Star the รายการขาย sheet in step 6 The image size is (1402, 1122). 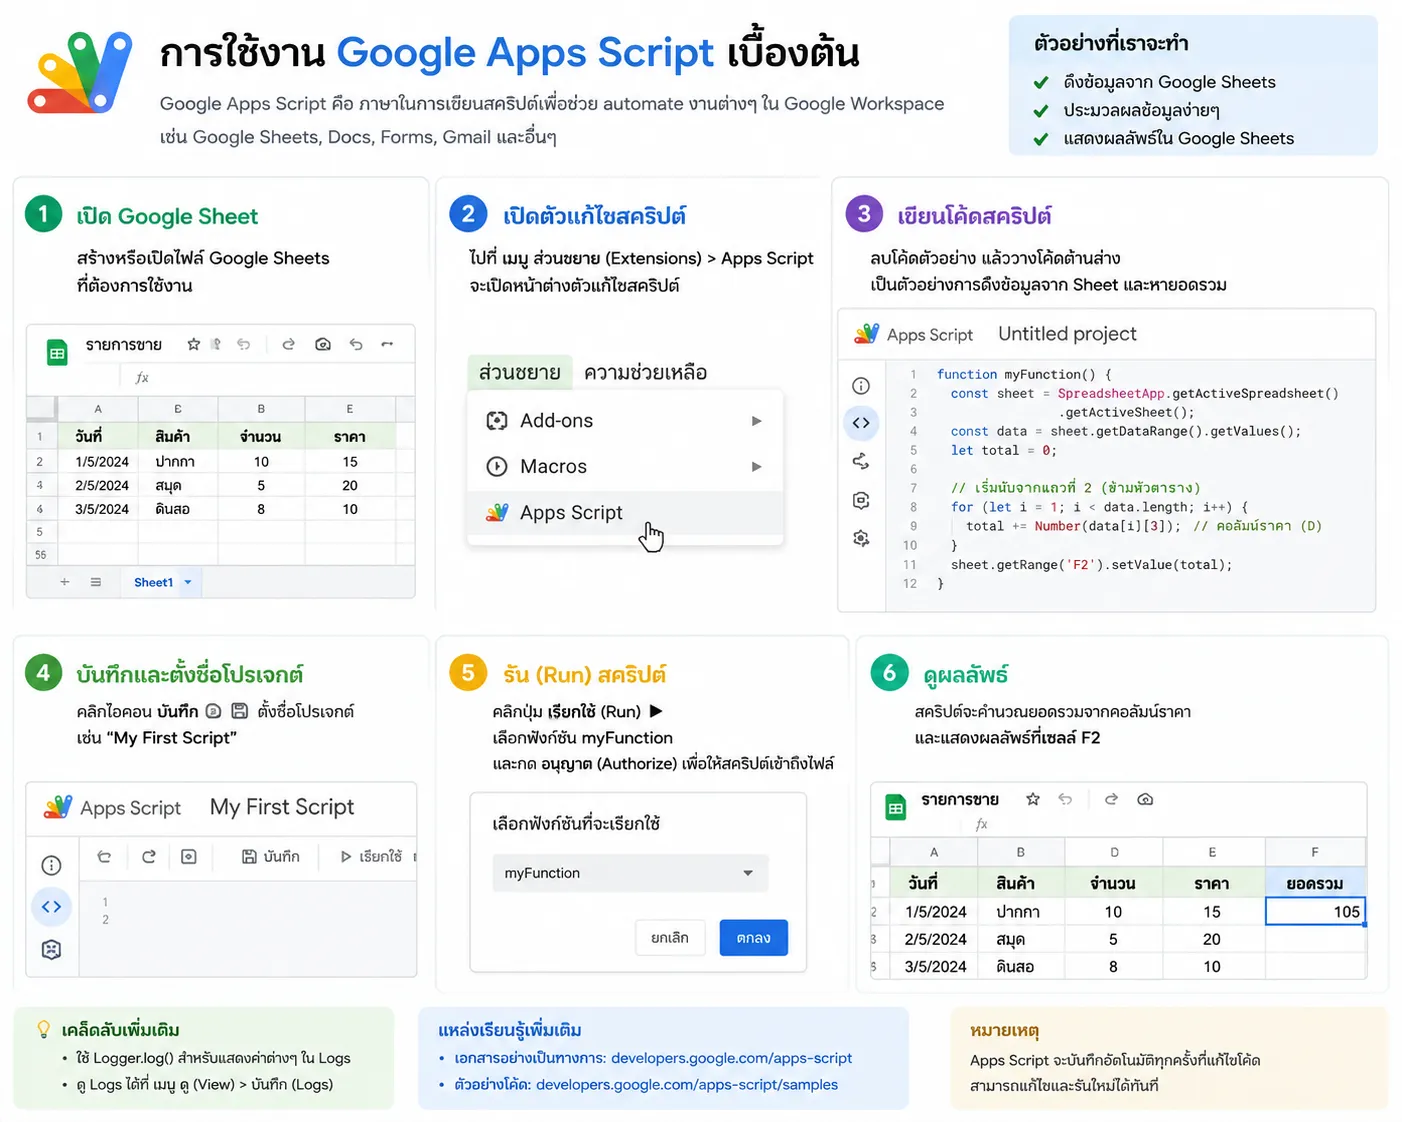point(1033,799)
